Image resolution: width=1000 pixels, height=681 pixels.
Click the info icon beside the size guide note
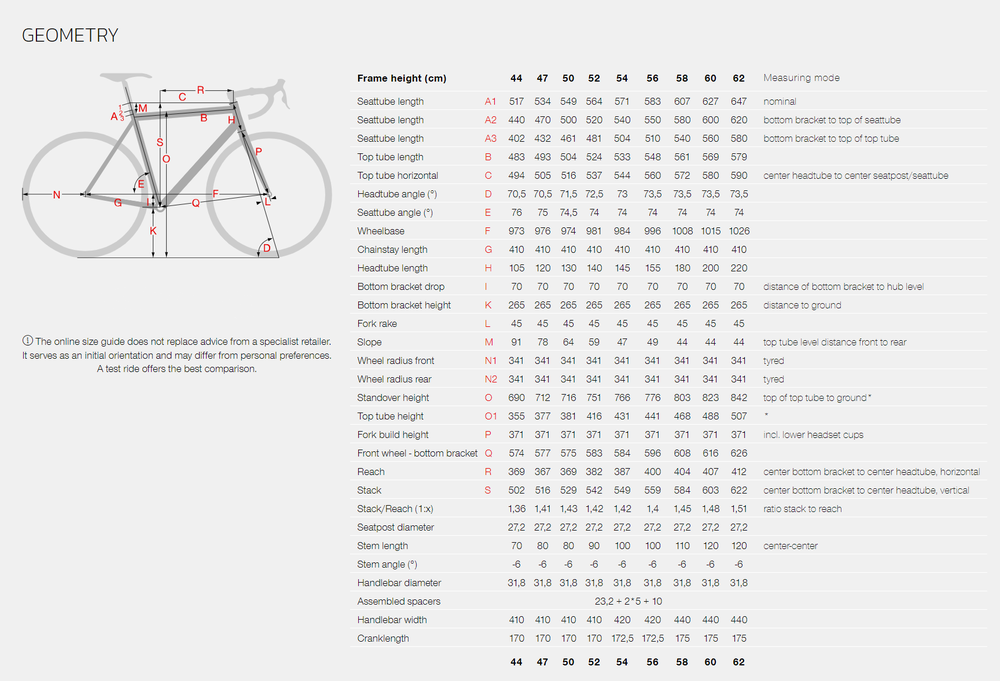(27, 341)
